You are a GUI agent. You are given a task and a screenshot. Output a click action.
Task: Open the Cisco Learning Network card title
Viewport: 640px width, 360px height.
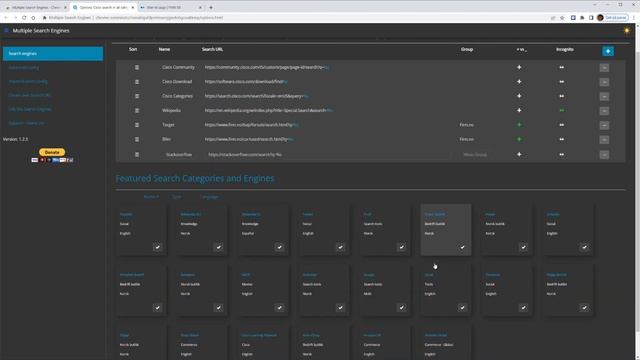[x=259, y=335]
